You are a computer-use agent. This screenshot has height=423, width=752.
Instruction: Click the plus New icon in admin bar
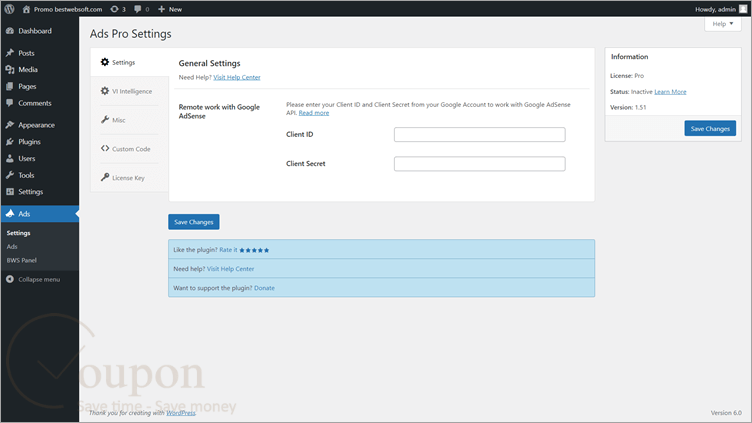point(162,9)
